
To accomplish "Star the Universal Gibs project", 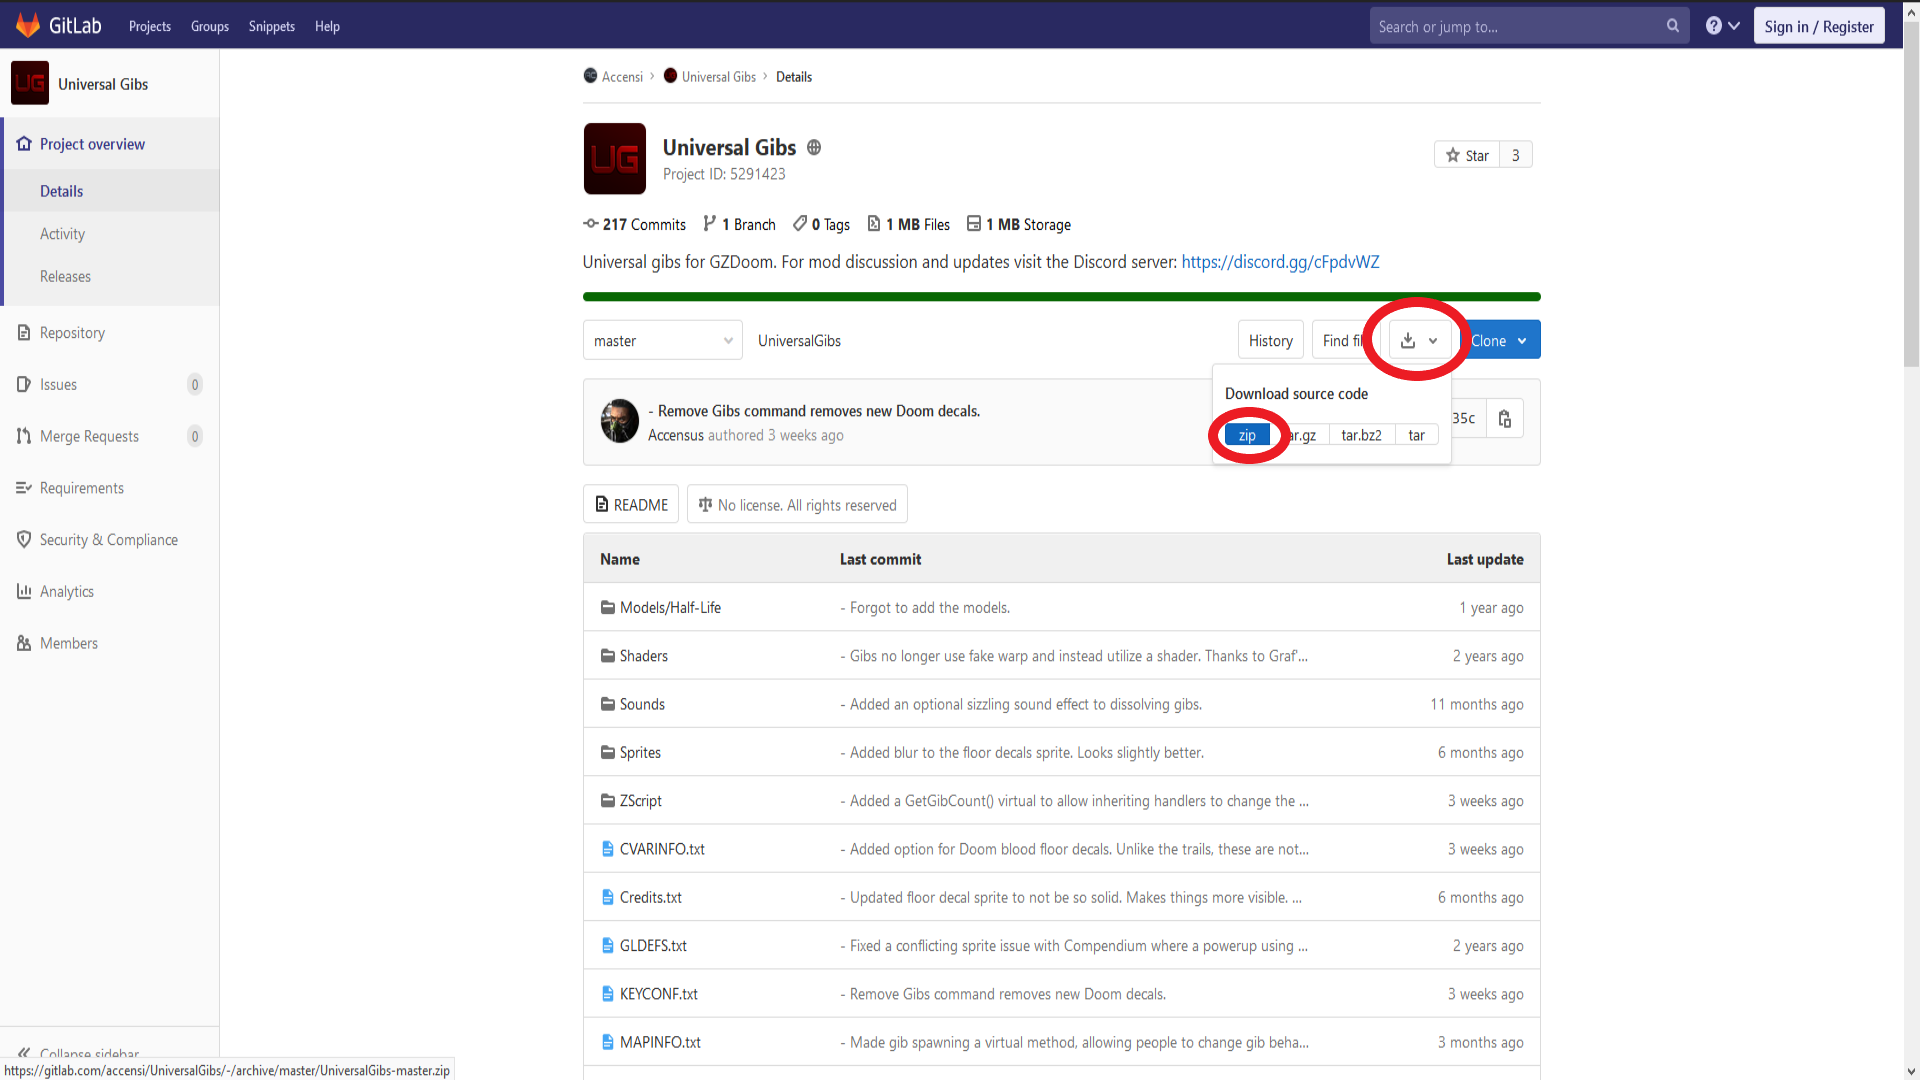I will 1467,155.
